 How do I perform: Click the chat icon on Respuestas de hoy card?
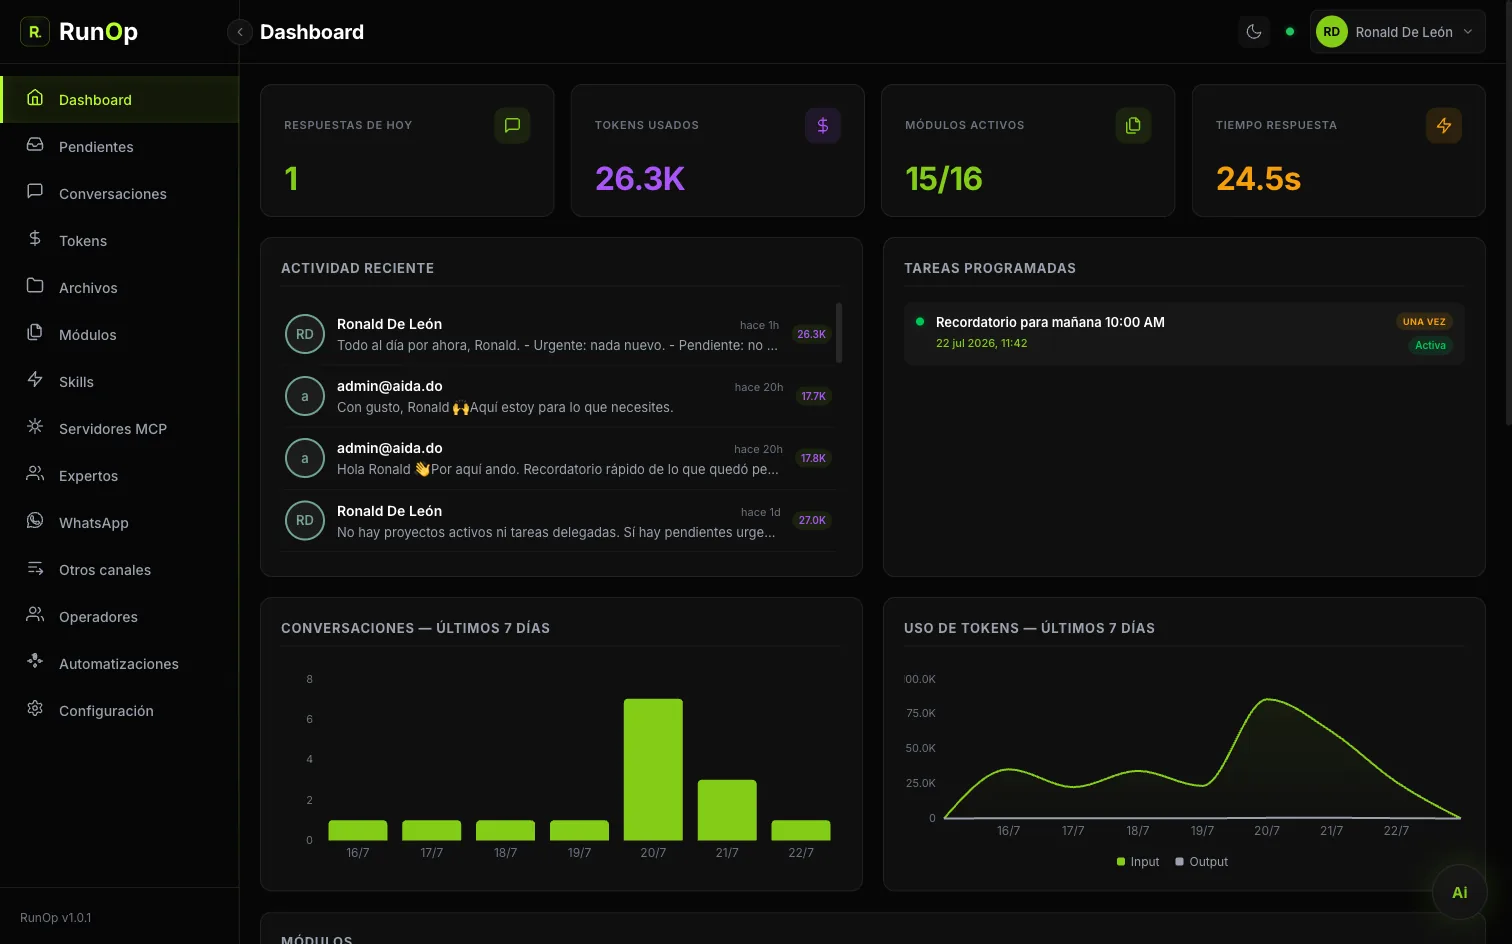[512, 126]
